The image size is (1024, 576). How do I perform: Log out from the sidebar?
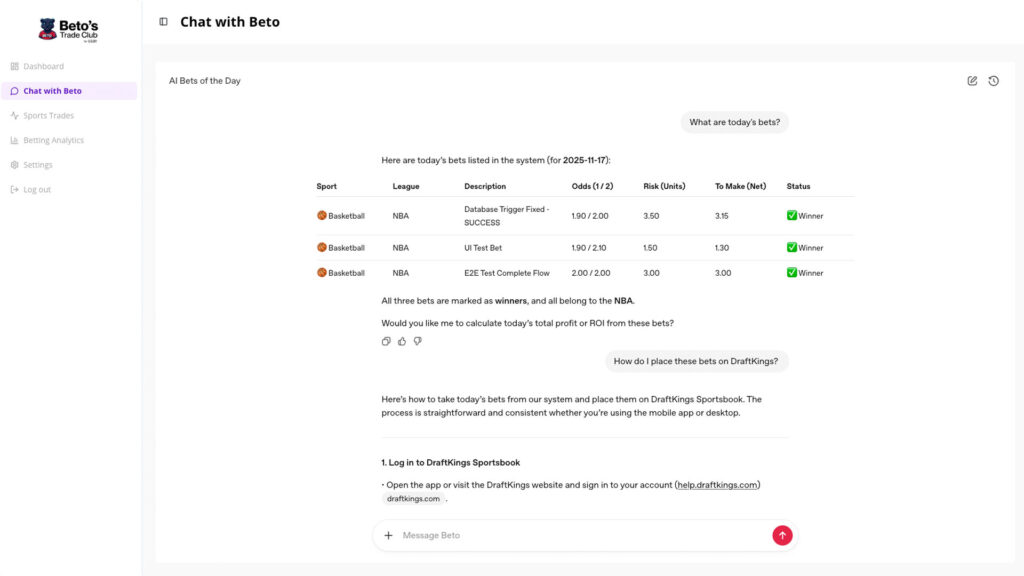pos(37,189)
